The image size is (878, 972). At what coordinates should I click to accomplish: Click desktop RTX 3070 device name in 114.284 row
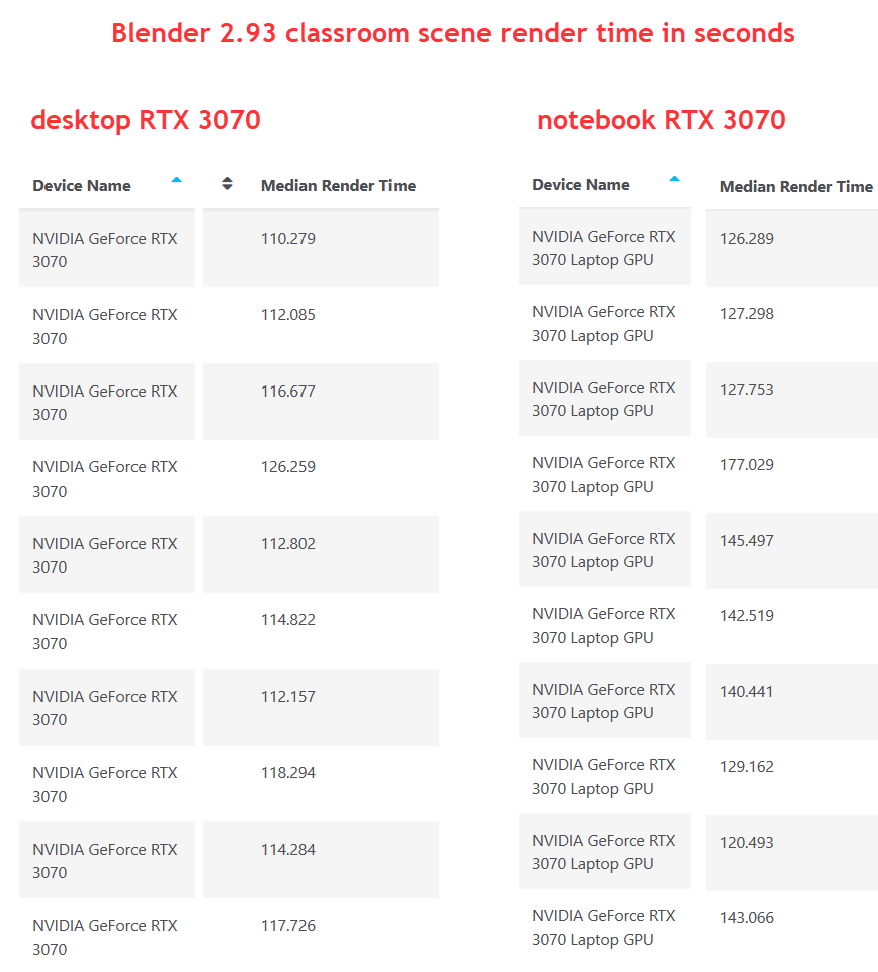coord(105,861)
